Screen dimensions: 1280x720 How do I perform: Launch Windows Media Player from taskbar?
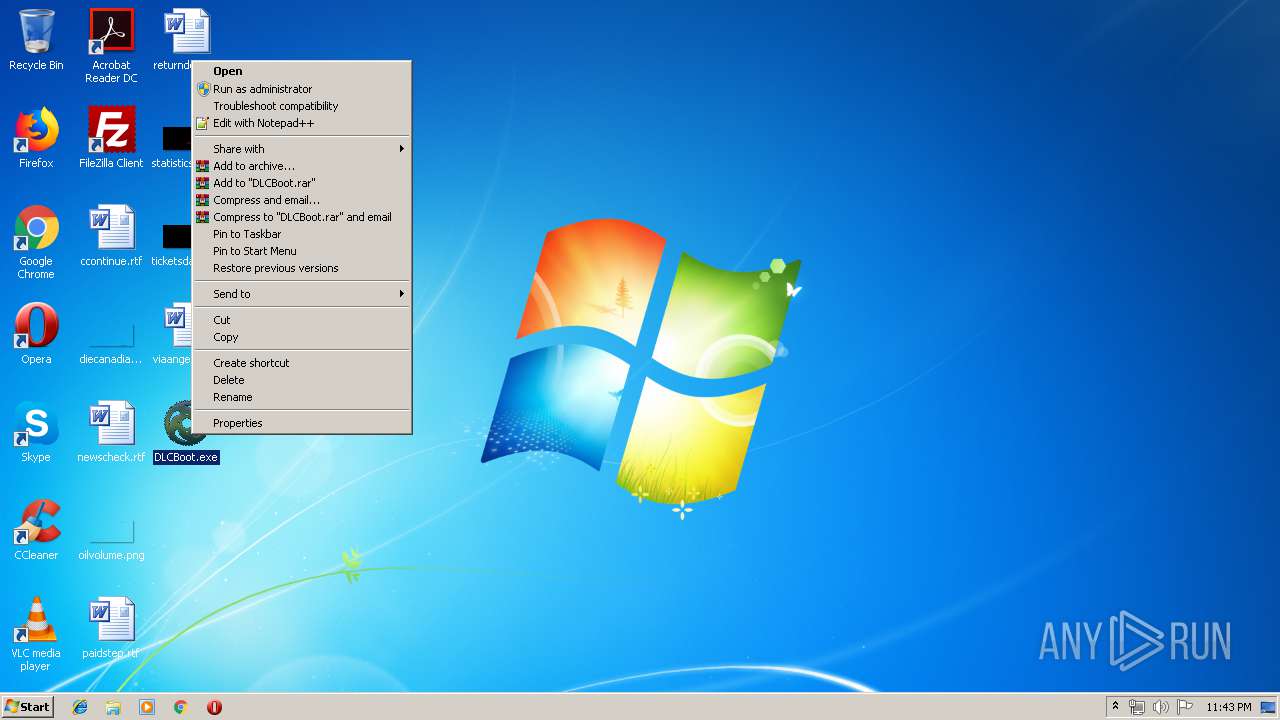147,707
